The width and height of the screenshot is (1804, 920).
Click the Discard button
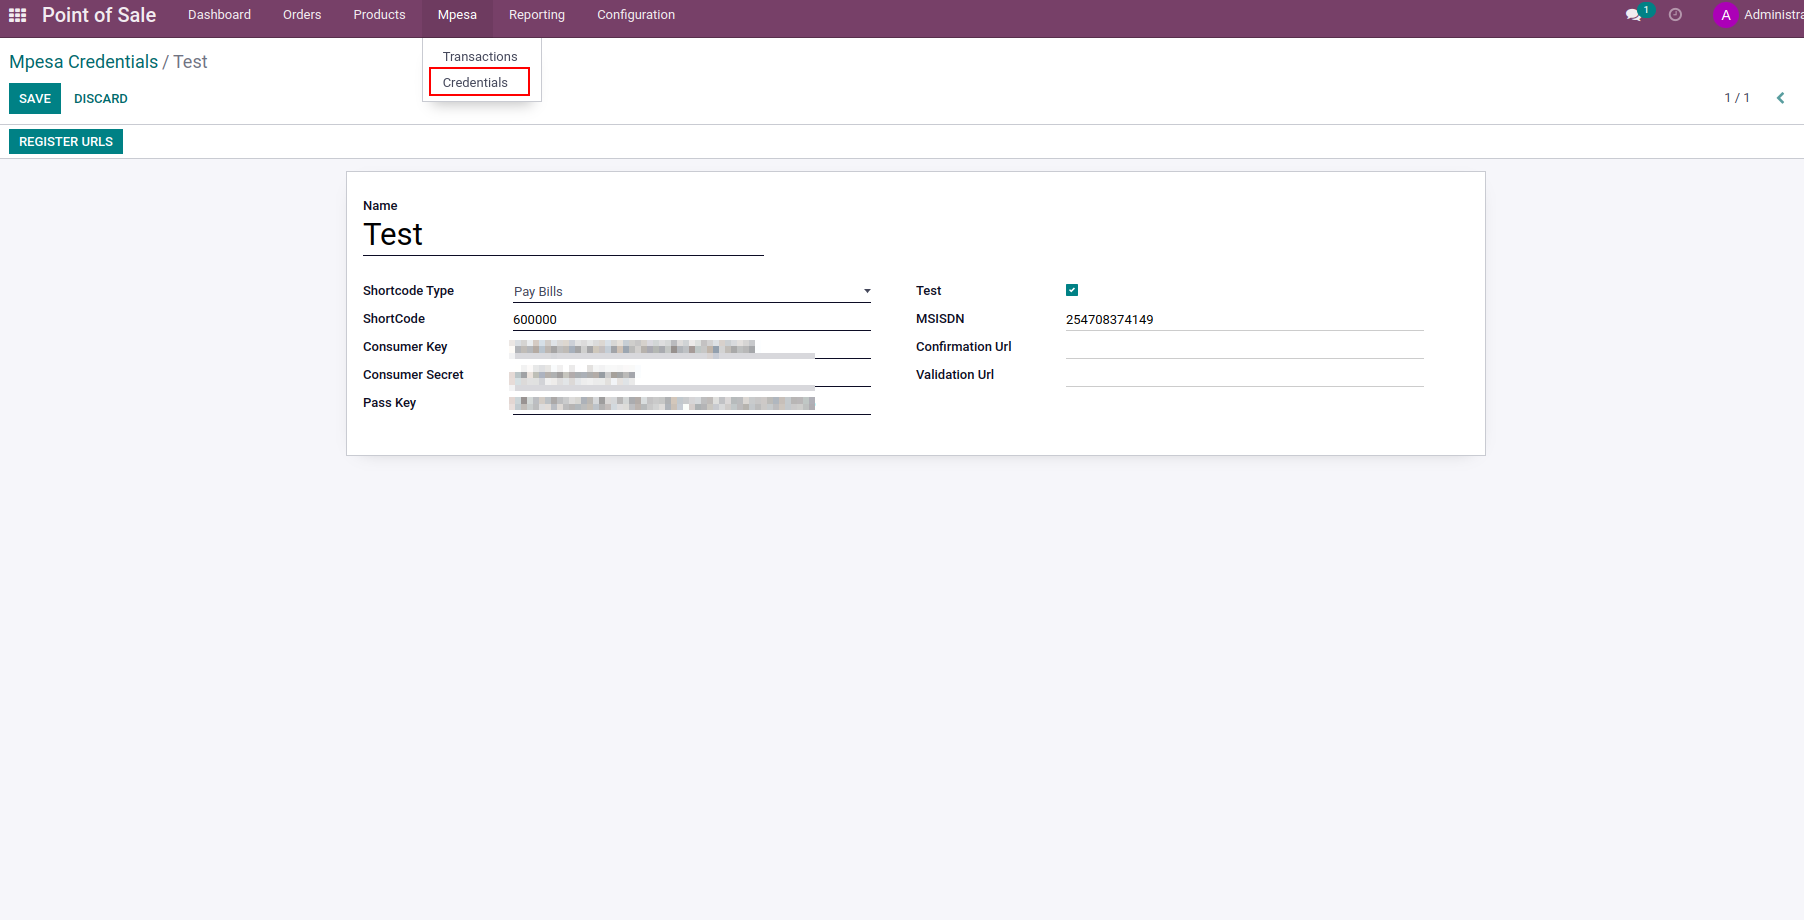101,99
